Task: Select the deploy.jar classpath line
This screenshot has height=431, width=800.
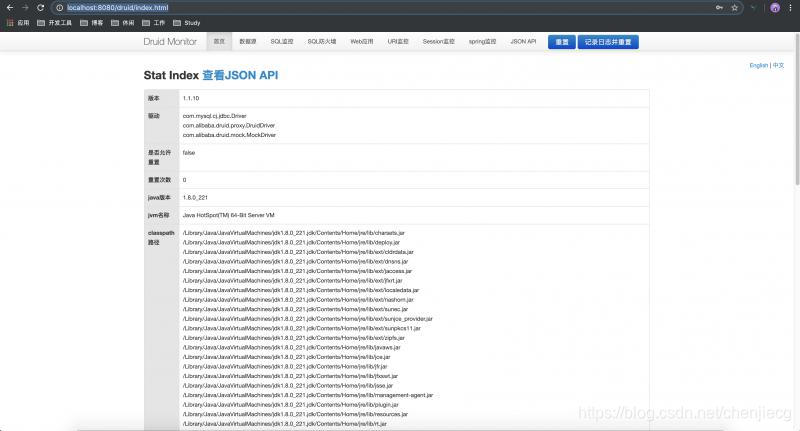Action: point(291,243)
